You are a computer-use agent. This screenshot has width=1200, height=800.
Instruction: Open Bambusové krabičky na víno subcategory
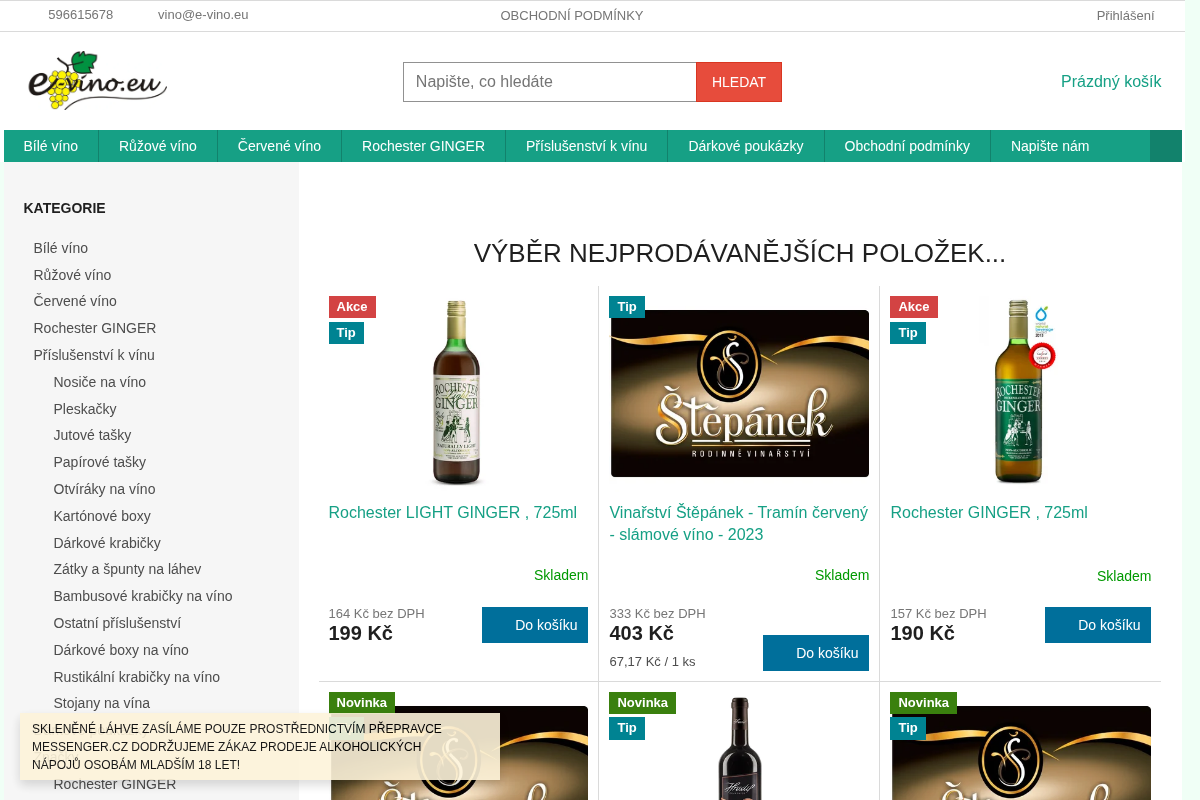143,596
